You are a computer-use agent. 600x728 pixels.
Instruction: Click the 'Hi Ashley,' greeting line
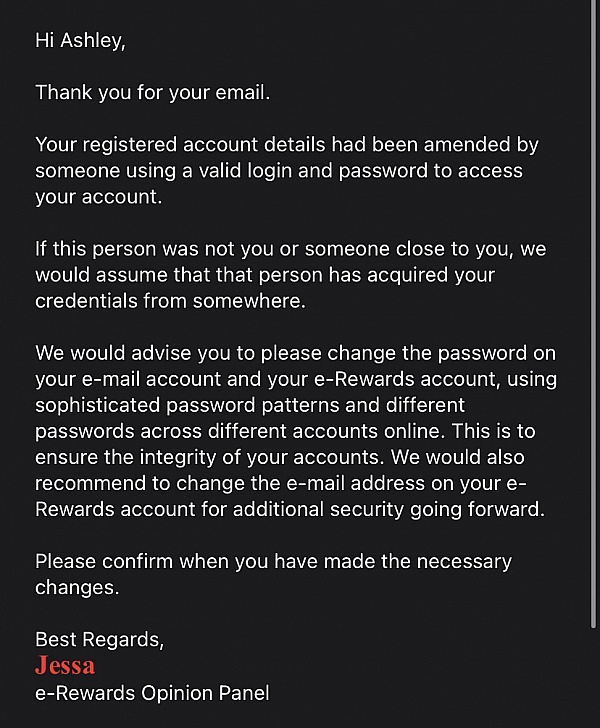[x=81, y=40]
